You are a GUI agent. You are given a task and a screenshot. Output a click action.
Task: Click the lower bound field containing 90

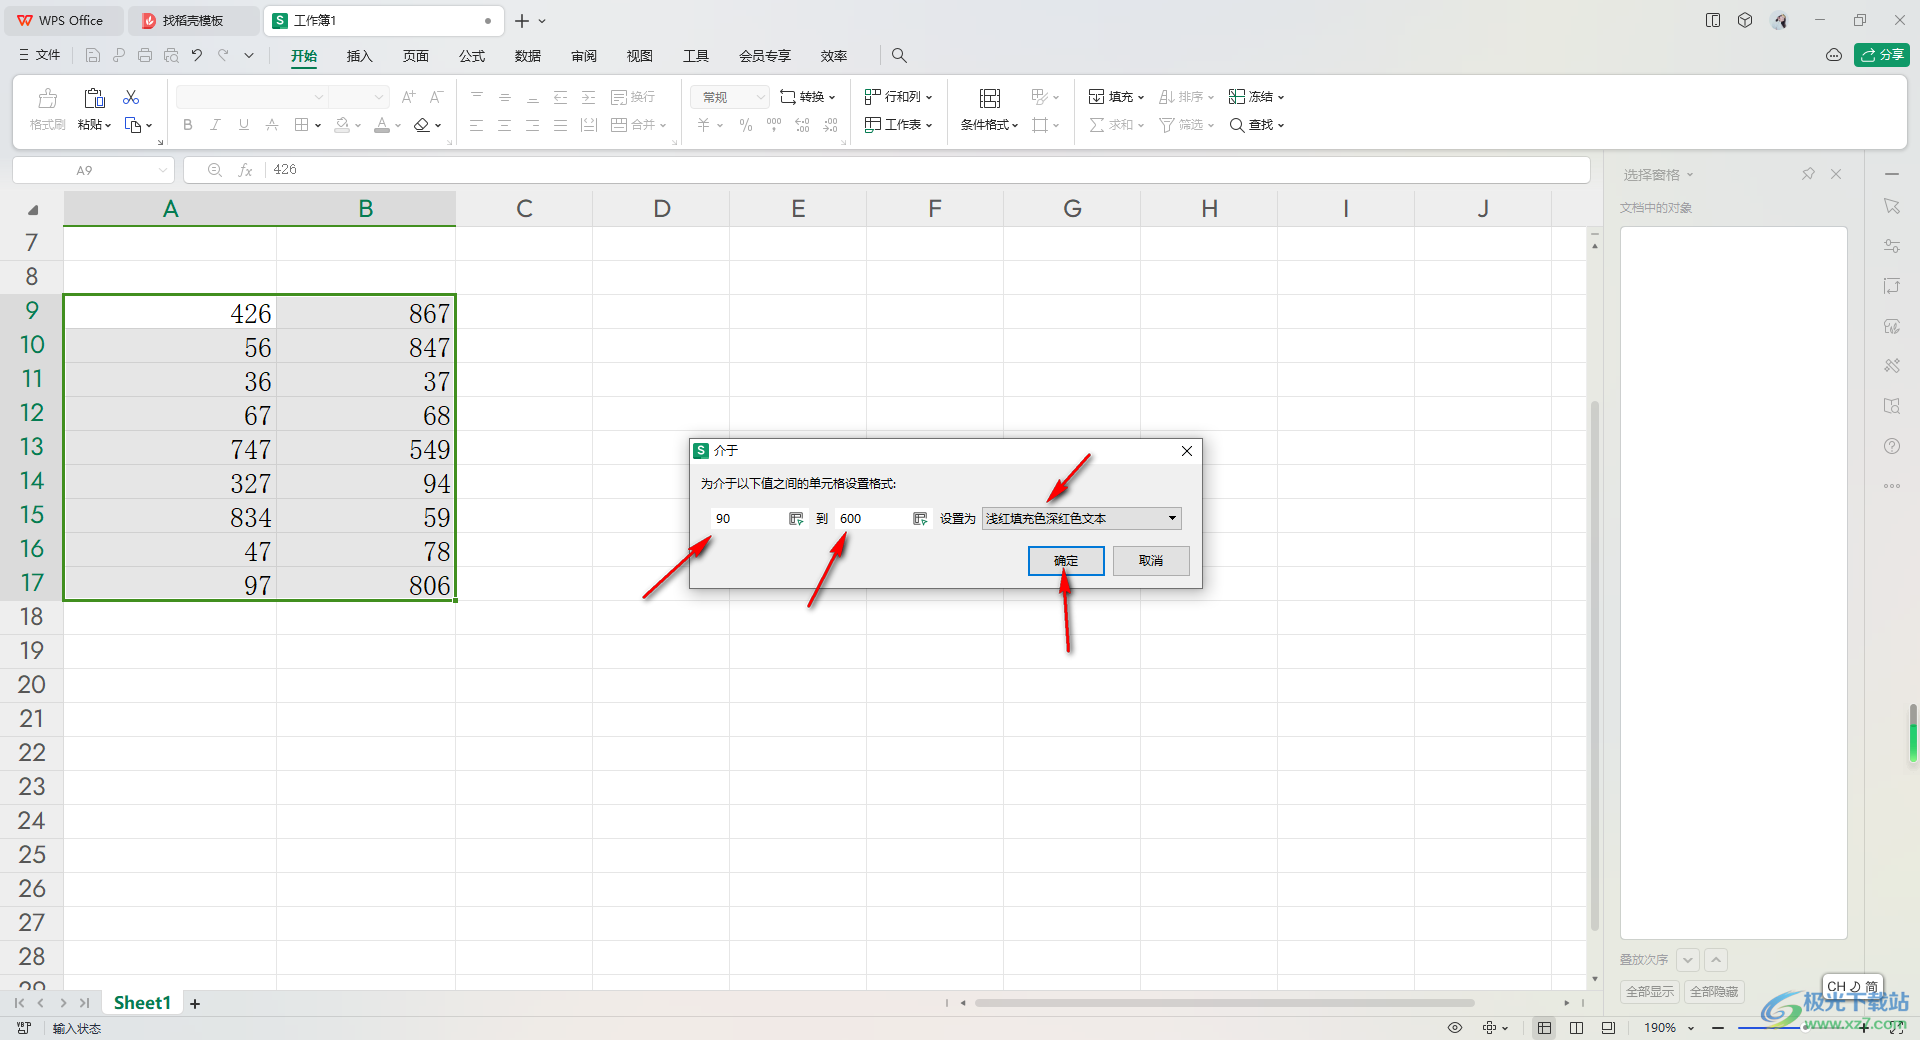(x=749, y=518)
